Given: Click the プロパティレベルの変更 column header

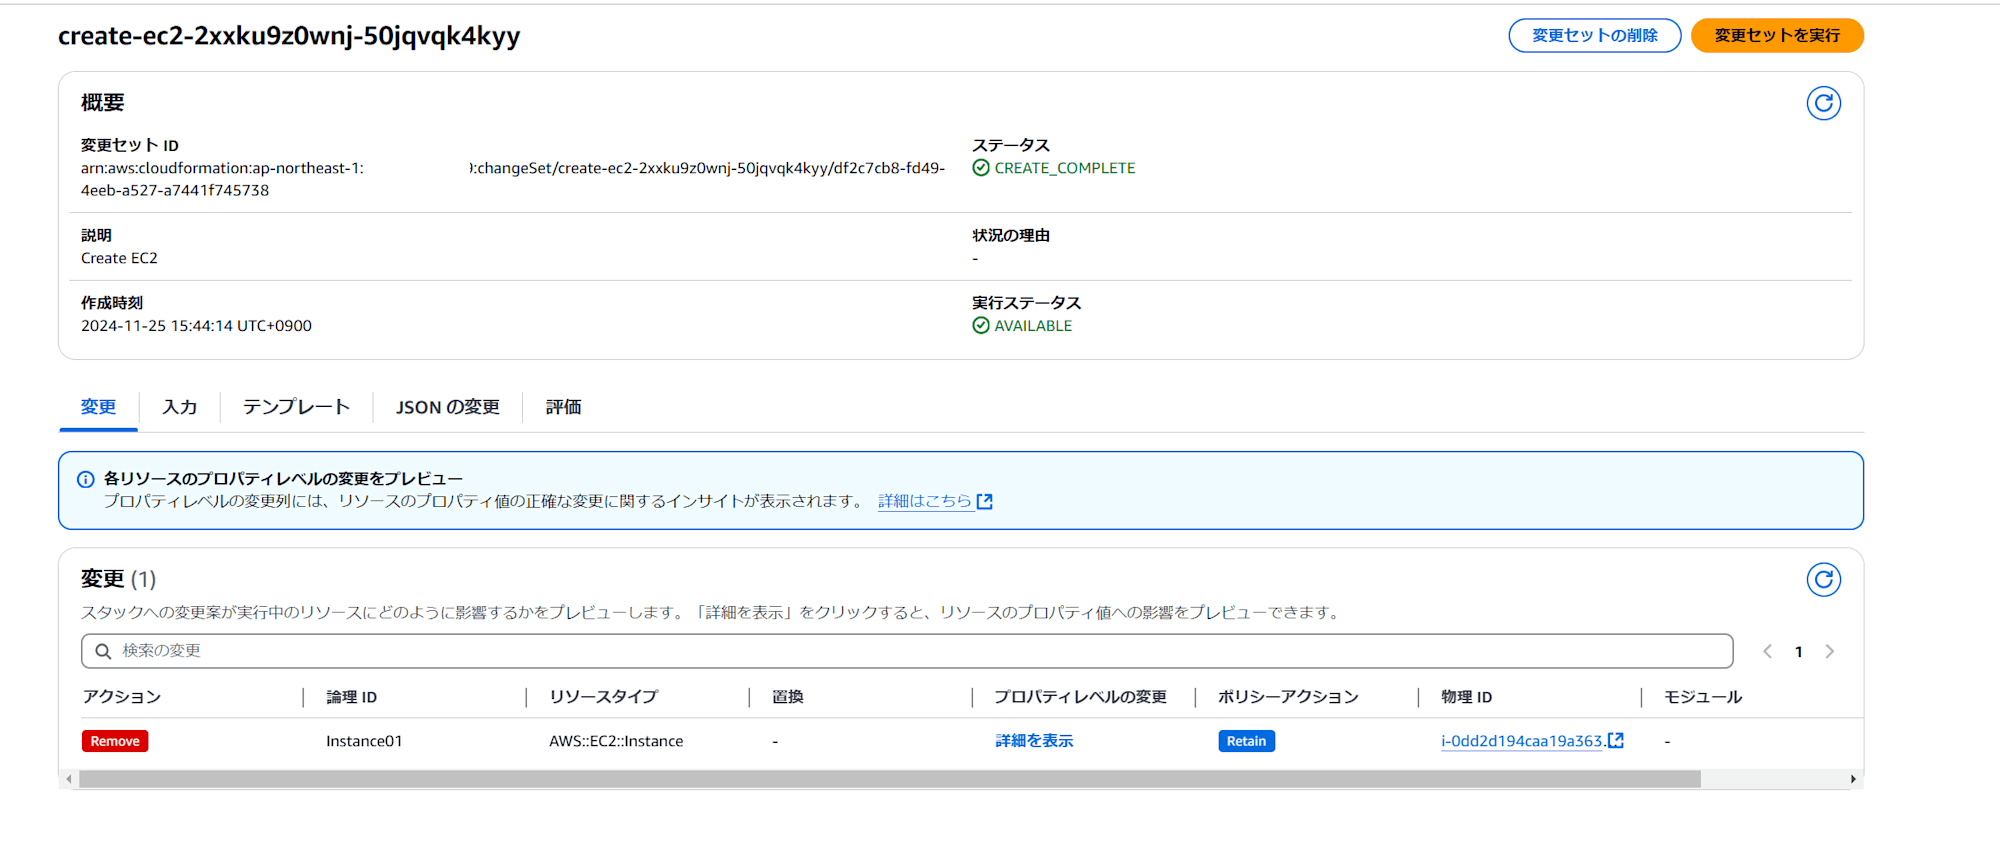Looking at the screenshot, I should pos(1081,697).
